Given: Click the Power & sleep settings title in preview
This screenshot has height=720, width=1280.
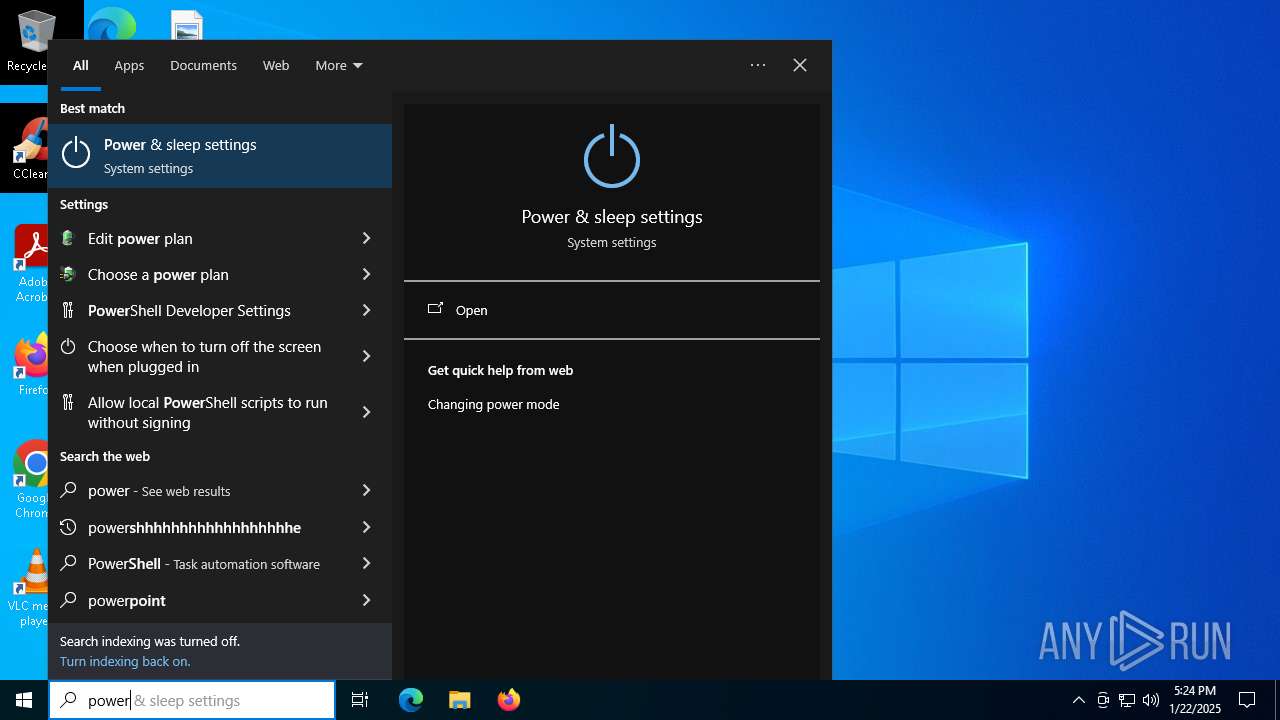Looking at the screenshot, I should (612, 216).
